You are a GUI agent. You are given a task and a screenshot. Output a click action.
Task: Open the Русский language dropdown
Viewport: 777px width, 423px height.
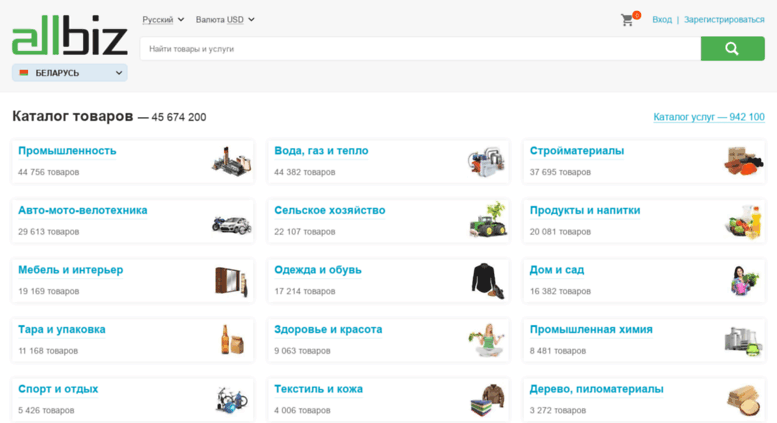click(163, 20)
